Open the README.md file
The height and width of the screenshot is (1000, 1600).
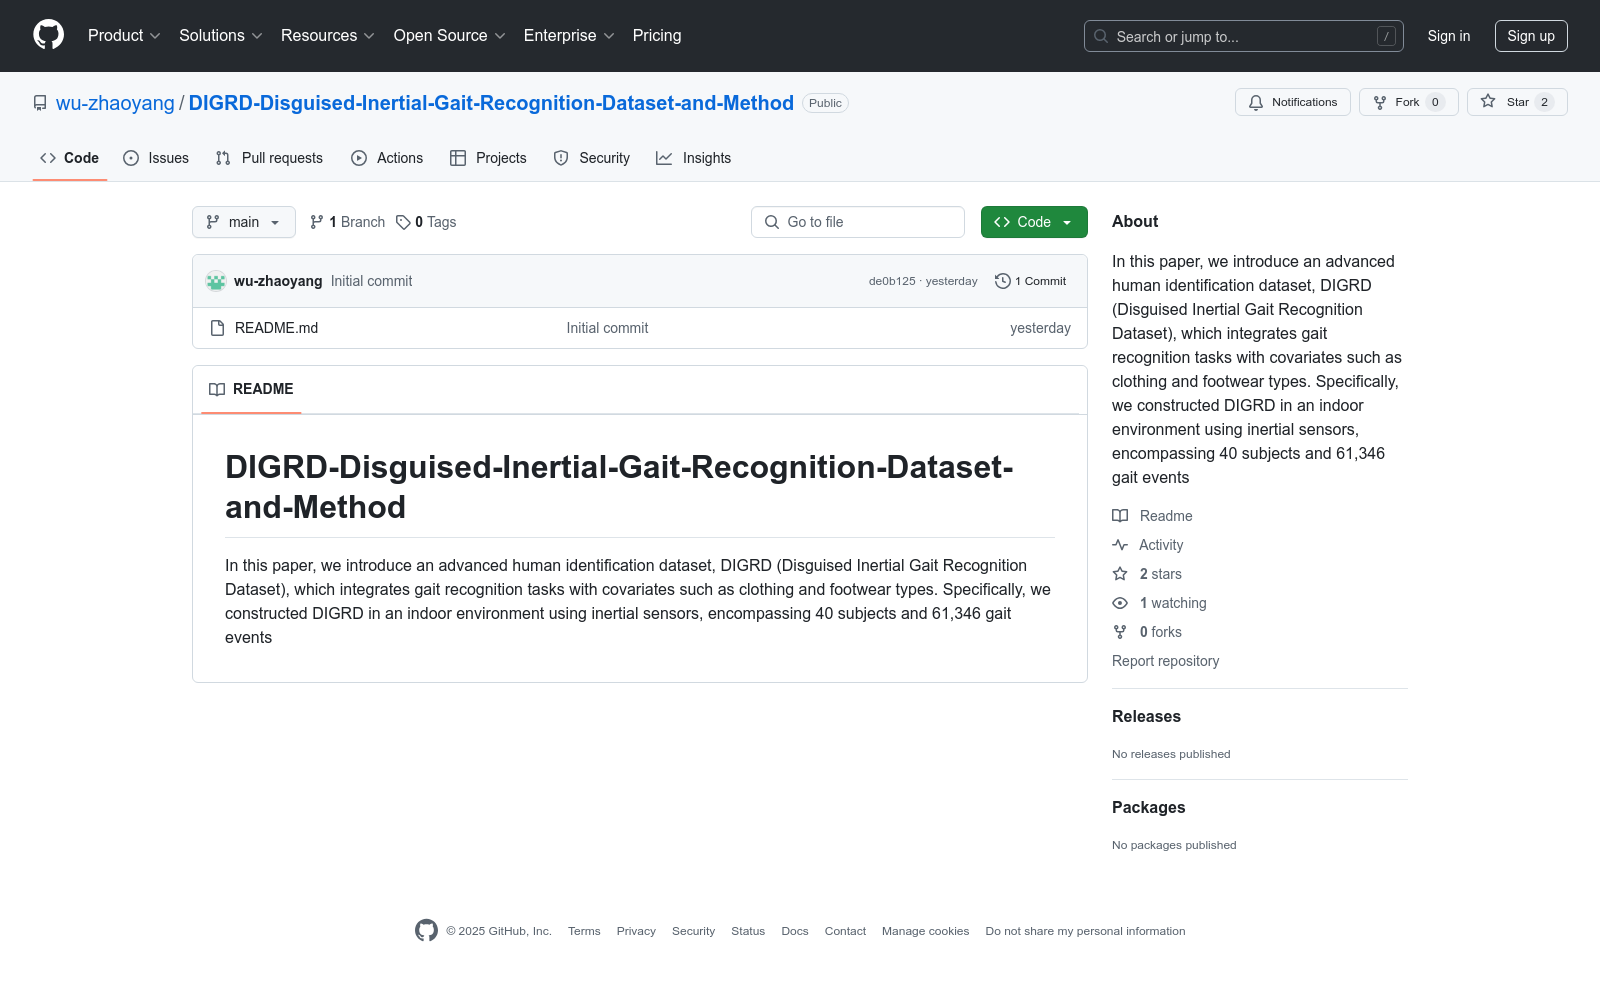pos(276,328)
